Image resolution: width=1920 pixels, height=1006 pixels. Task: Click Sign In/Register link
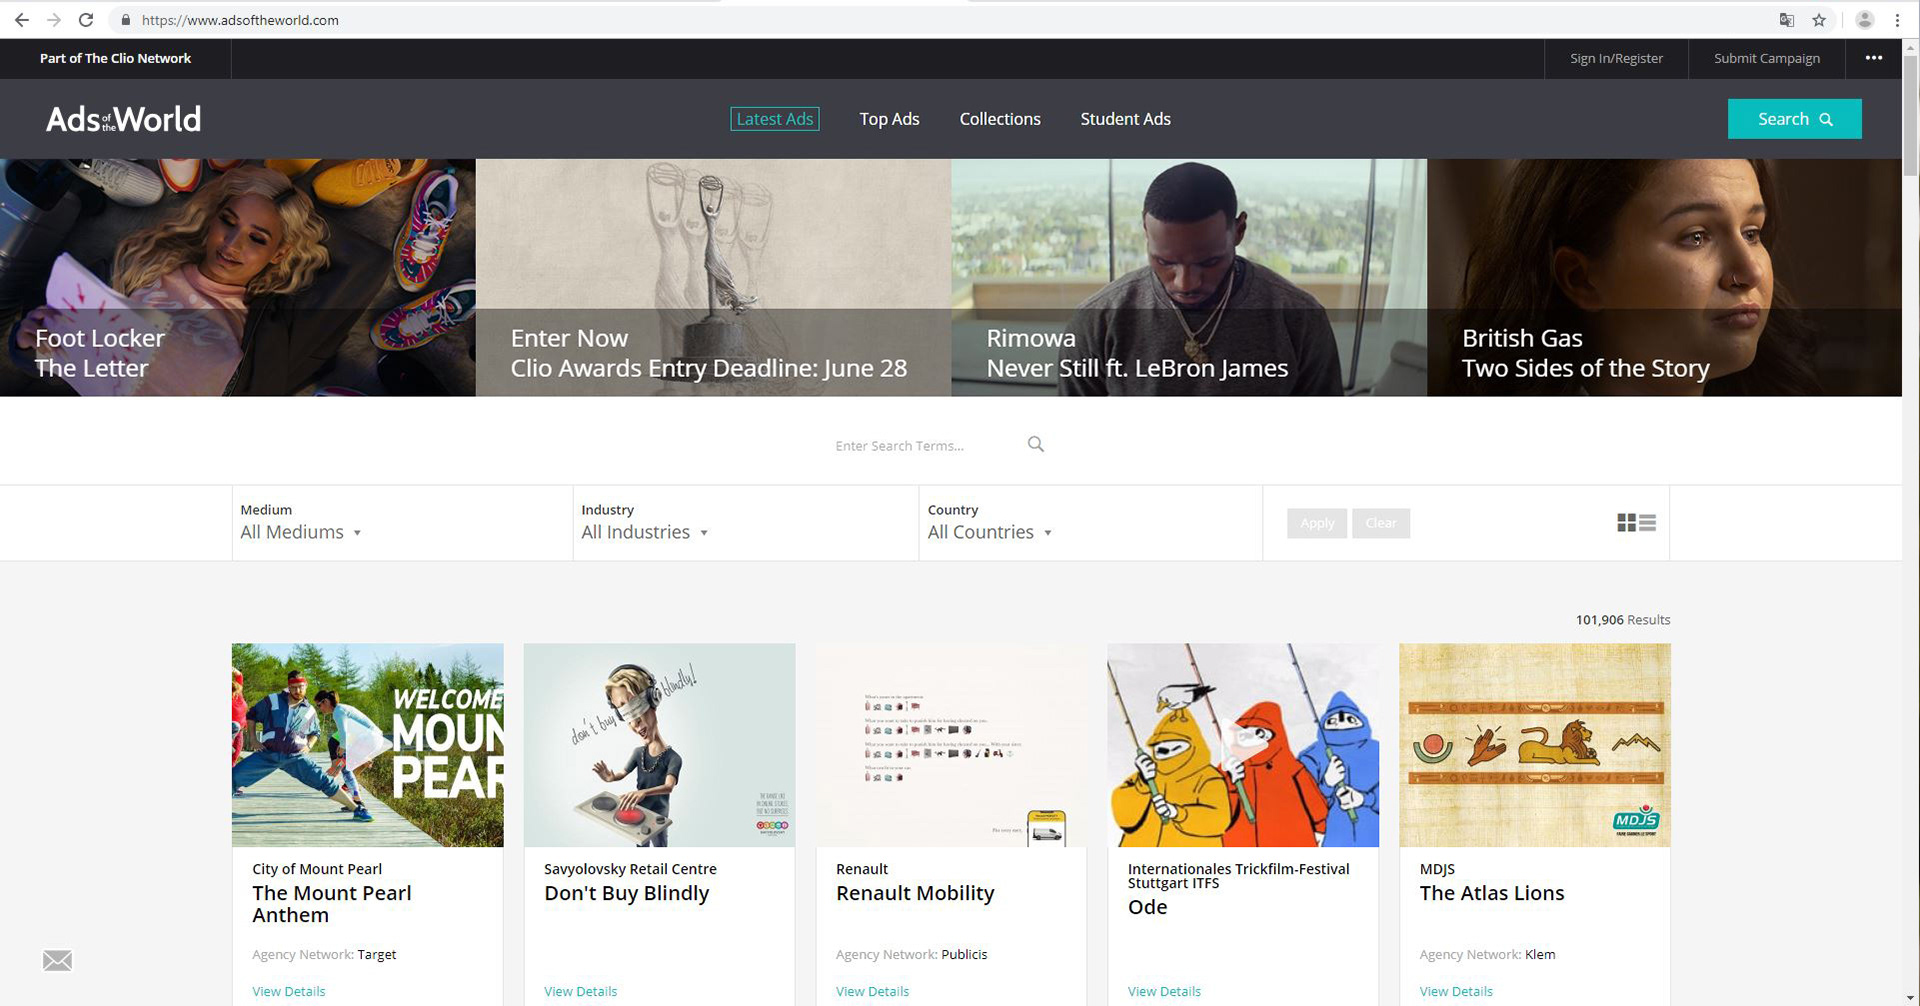click(1616, 58)
